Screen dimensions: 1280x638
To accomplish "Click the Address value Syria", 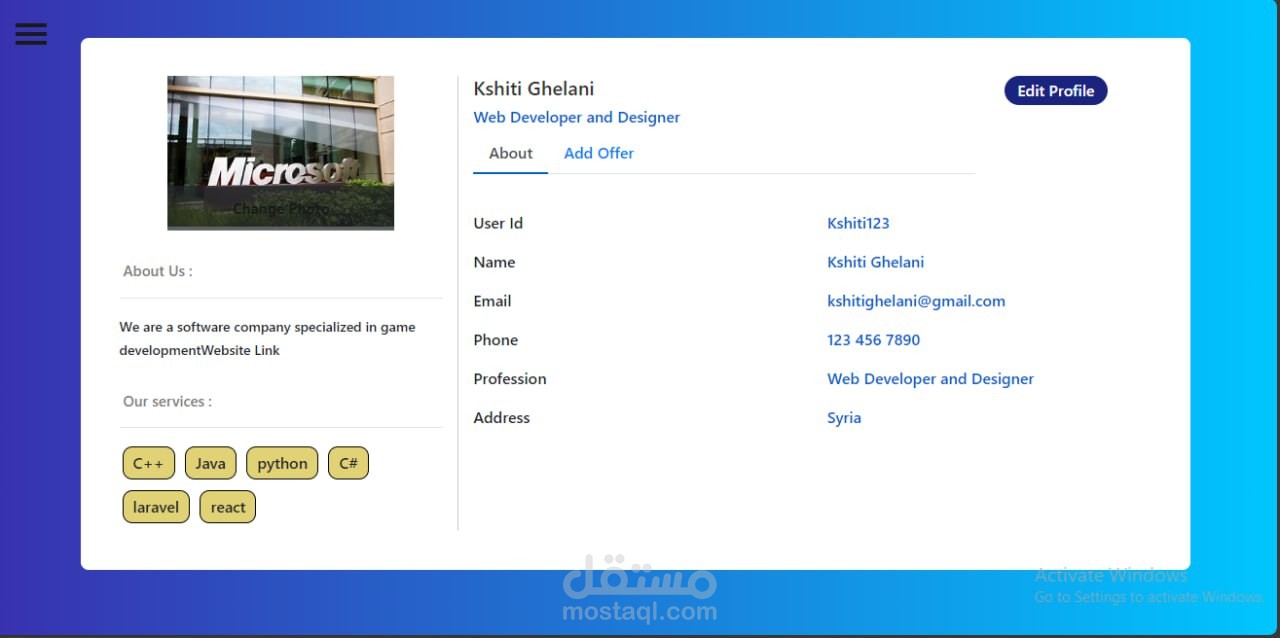I will click(844, 418).
